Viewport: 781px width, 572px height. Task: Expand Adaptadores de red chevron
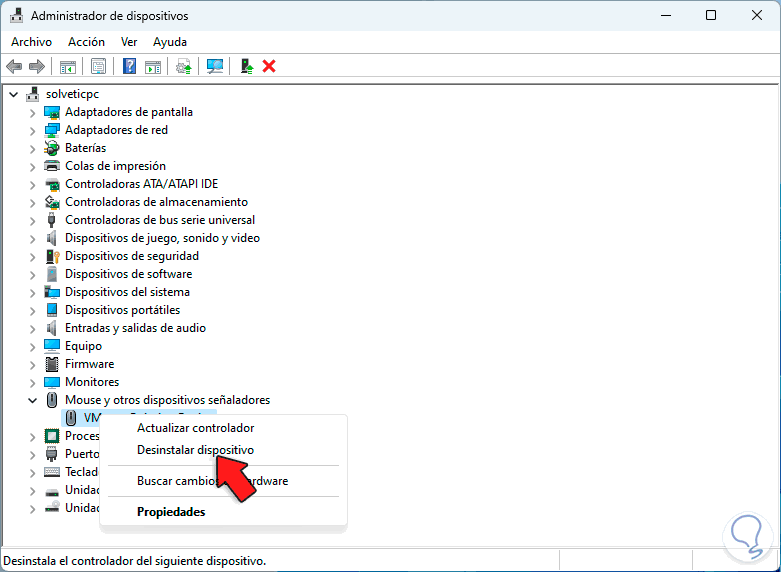[32, 131]
